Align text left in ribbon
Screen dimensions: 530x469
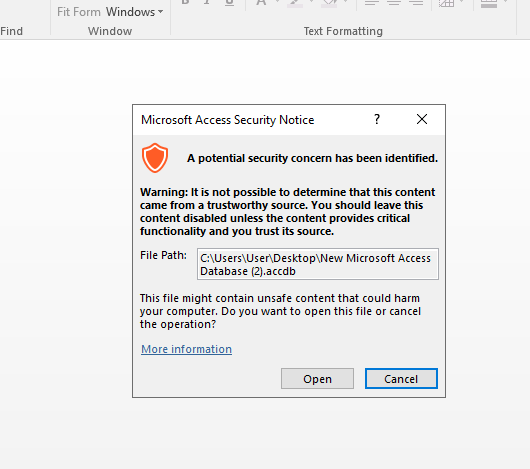click(372, 3)
